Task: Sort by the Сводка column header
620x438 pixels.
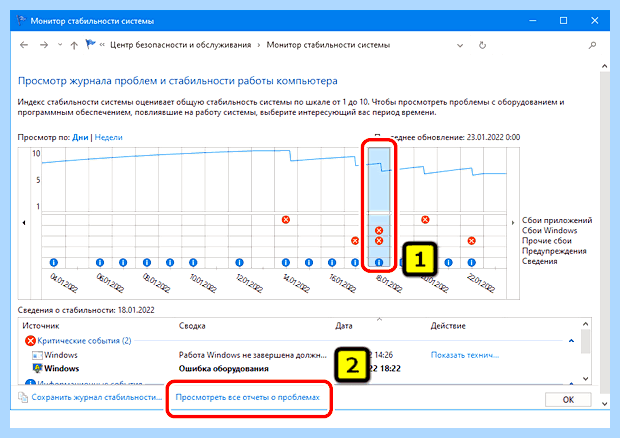Action: click(x=192, y=326)
